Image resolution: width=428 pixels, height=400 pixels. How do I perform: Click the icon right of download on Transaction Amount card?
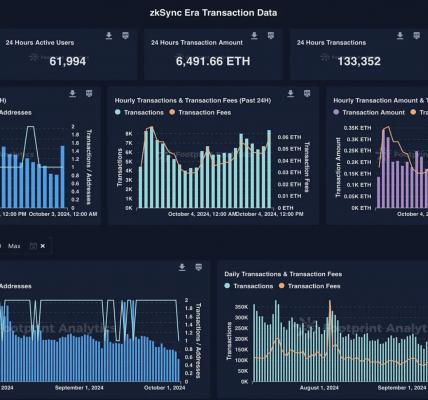pyautogui.click(x=271, y=36)
